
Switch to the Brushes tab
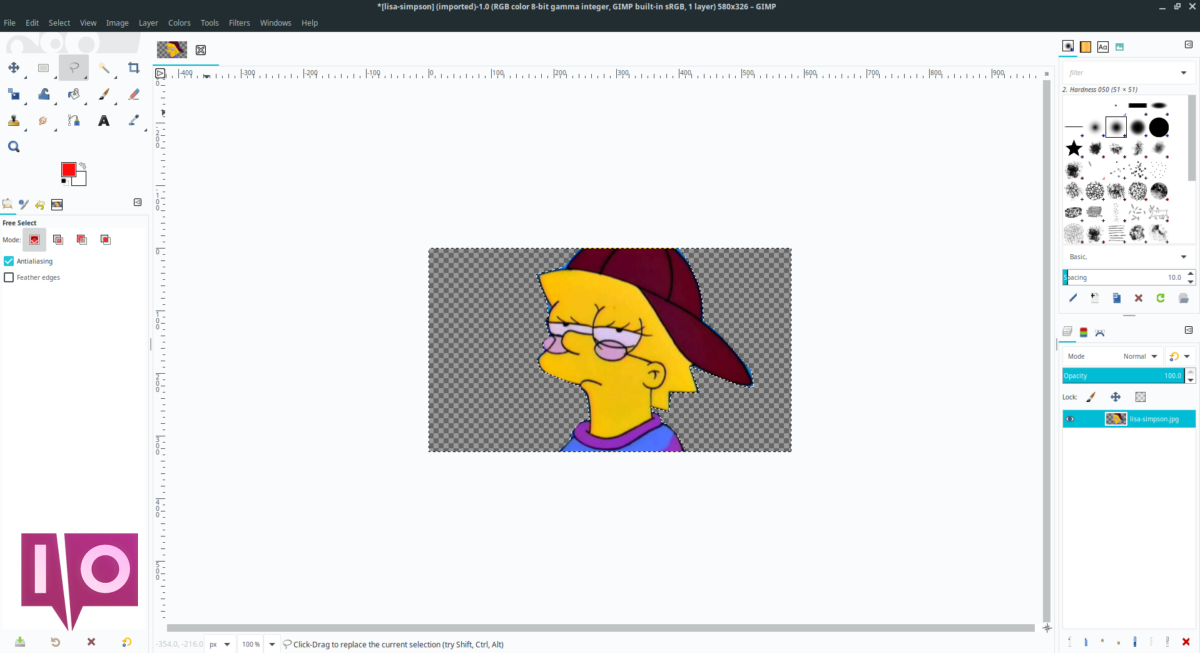click(x=1068, y=46)
